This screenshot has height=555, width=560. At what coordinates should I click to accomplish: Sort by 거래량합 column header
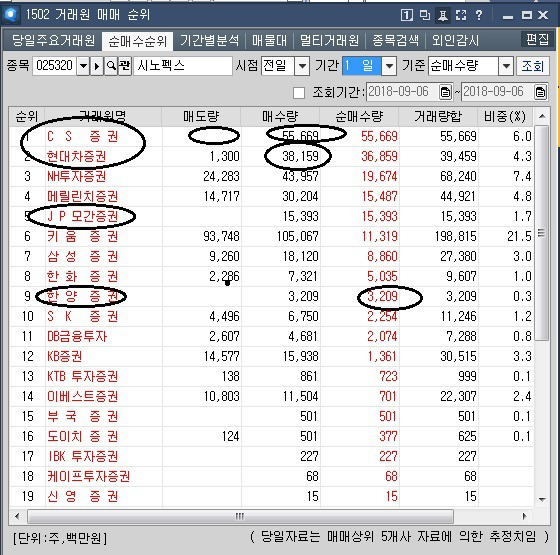pos(438,116)
